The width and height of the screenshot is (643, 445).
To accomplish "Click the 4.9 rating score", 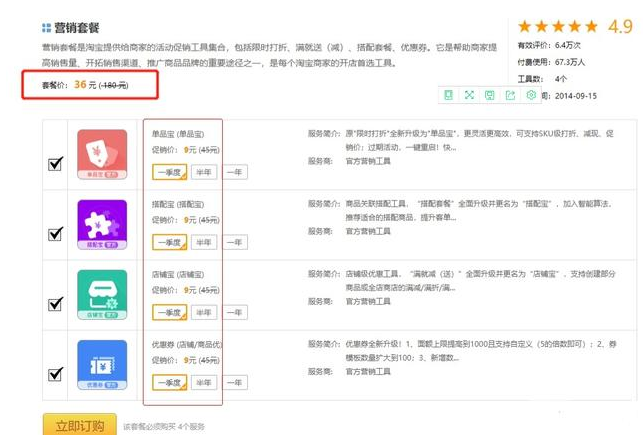I will coord(620,27).
